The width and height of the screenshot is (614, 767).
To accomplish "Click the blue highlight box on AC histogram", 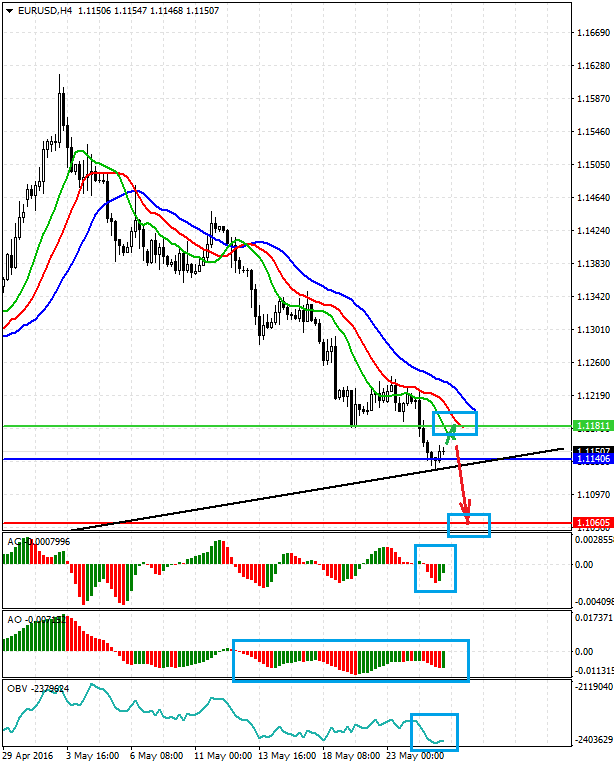I will pyautogui.click(x=435, y=568).
